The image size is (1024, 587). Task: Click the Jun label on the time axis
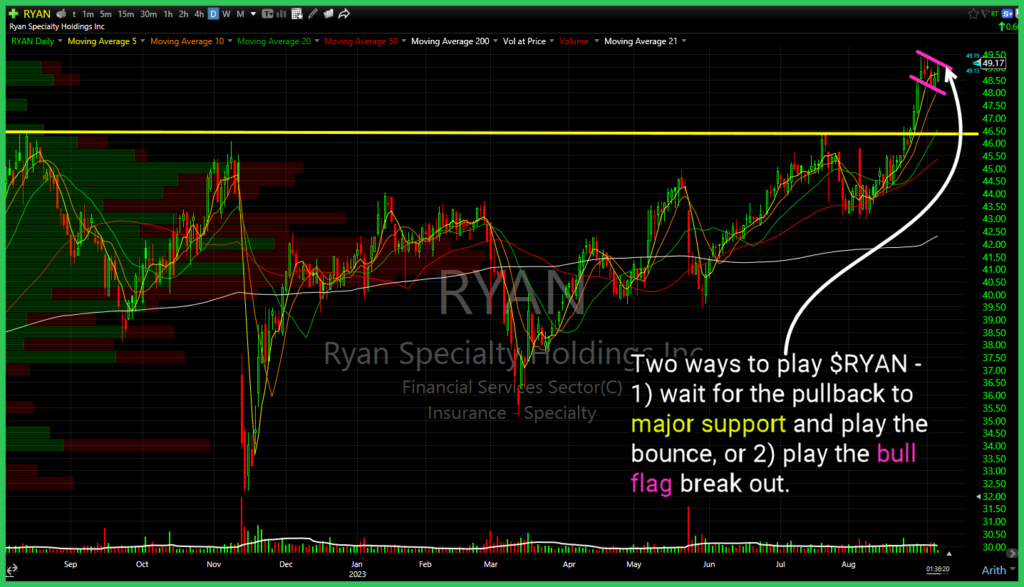(709, 564)
